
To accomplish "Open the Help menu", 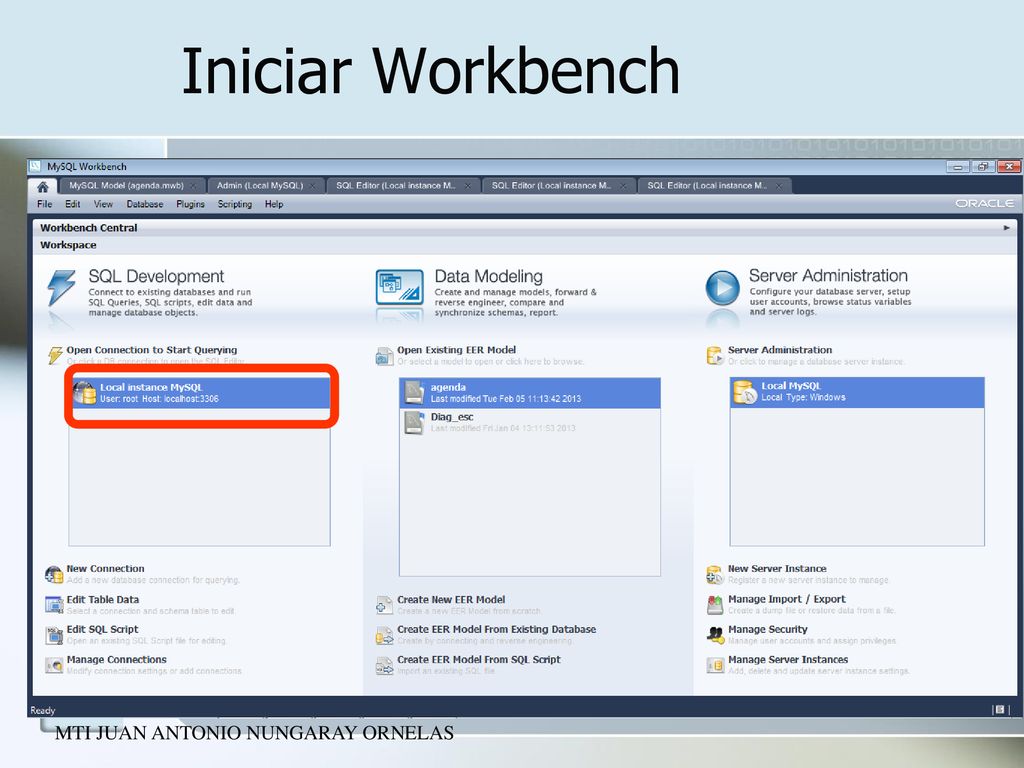I will click(x=274, y=204).
